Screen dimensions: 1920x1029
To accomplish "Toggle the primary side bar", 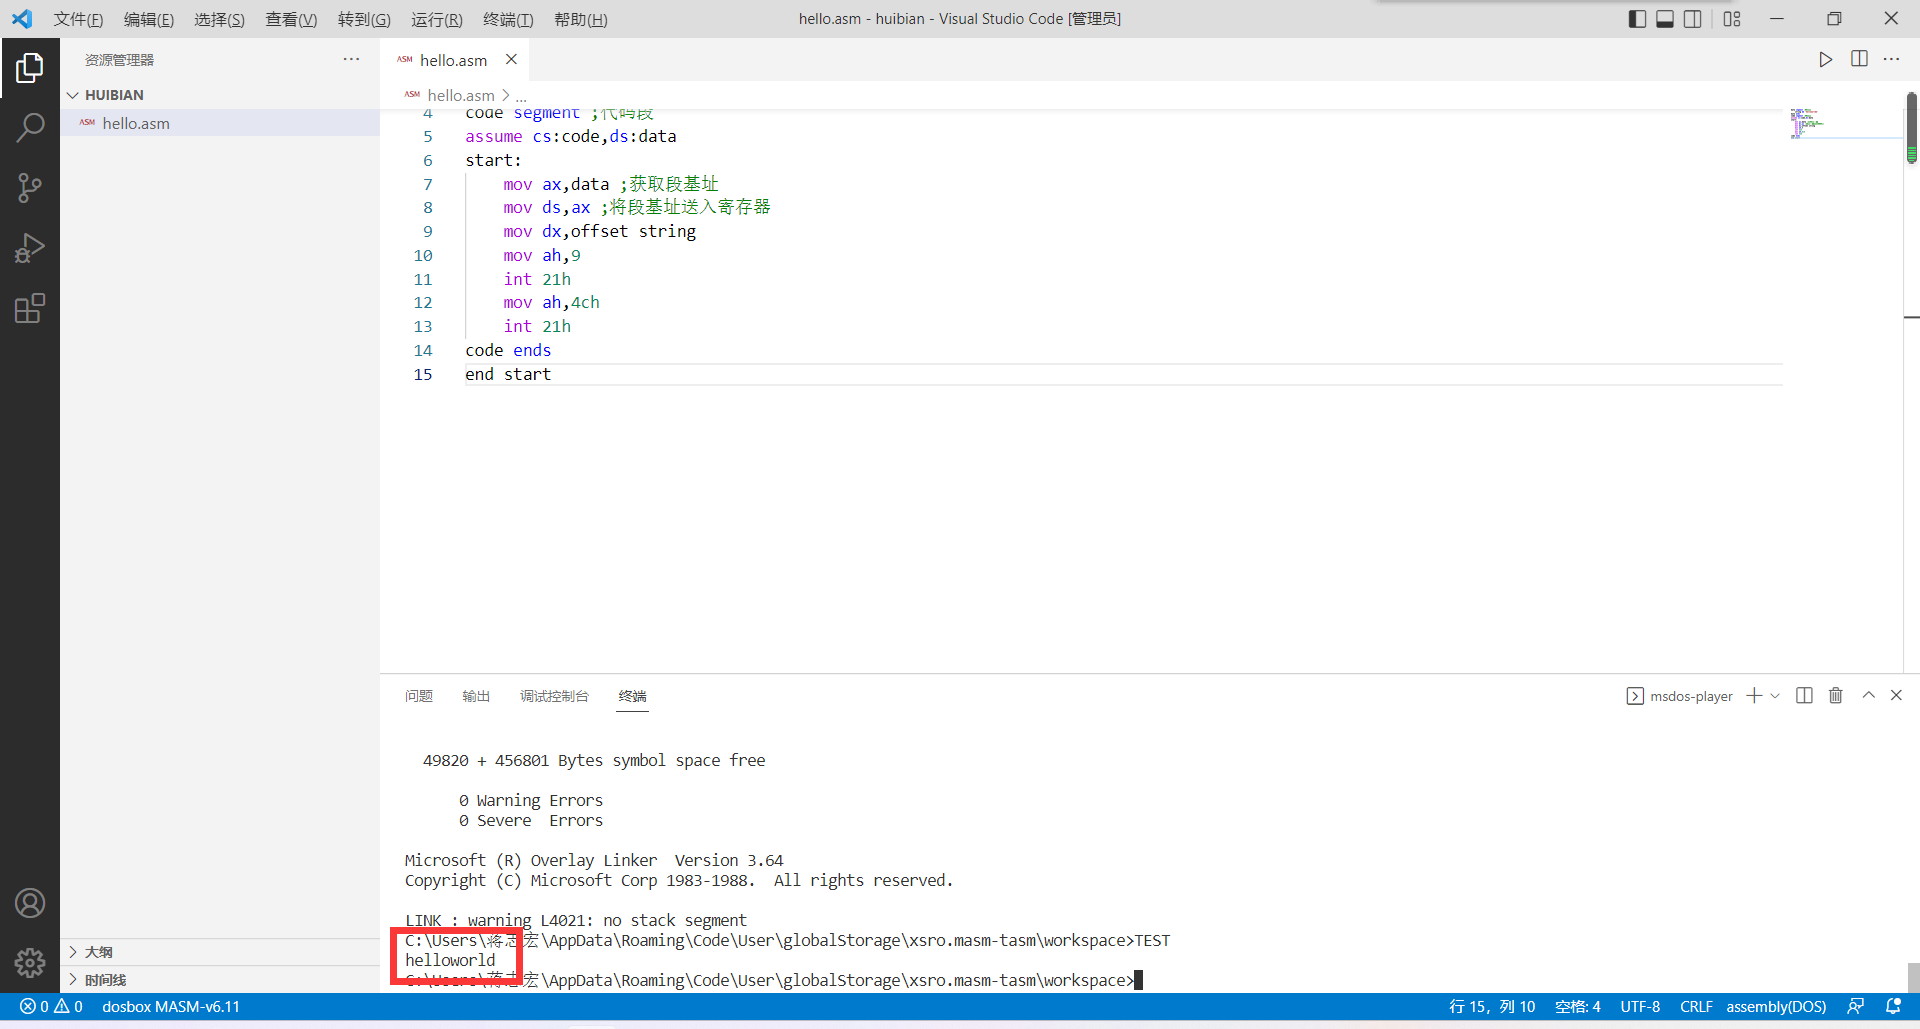I will coord(1637,19).
